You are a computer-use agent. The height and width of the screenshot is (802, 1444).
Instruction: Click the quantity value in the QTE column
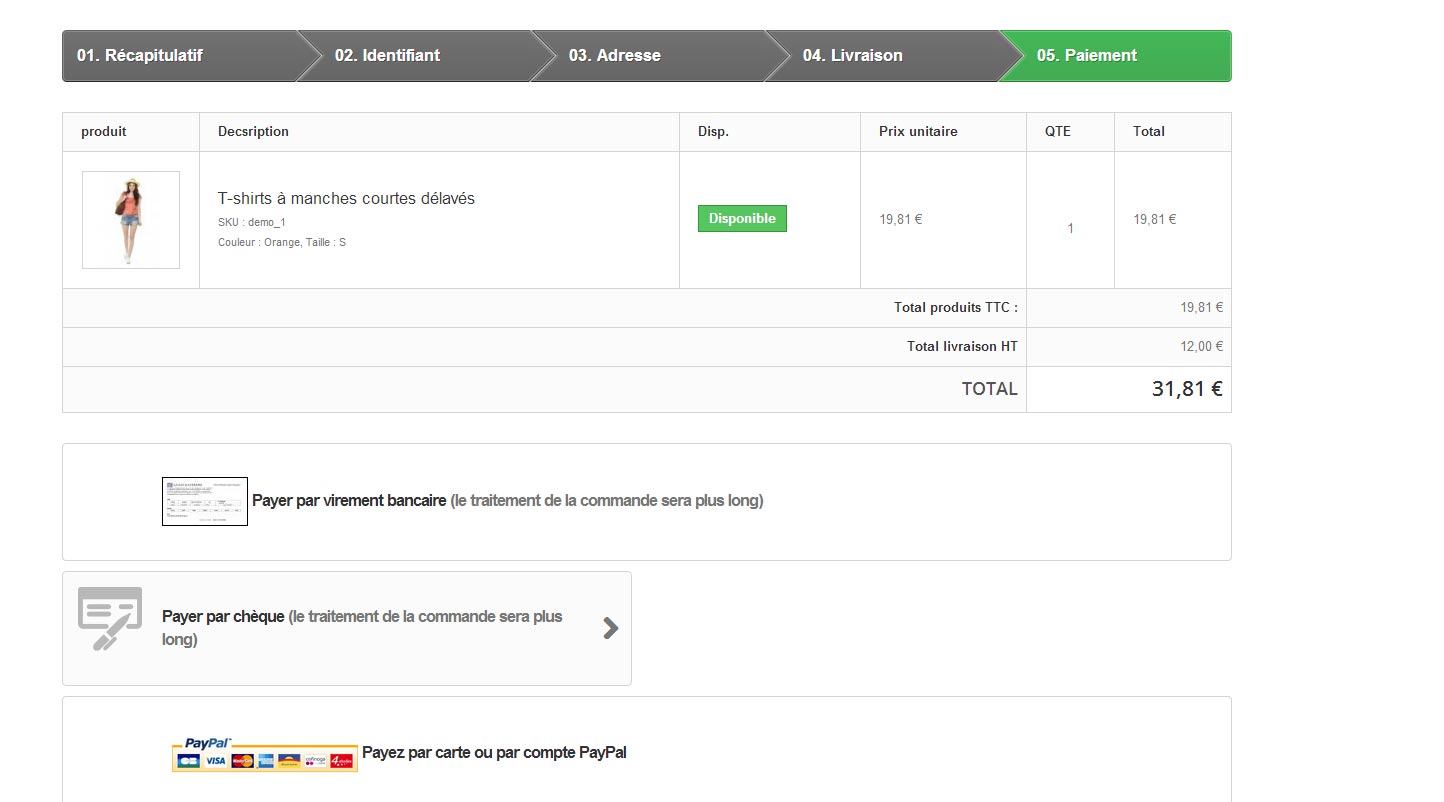[1070, 228]
